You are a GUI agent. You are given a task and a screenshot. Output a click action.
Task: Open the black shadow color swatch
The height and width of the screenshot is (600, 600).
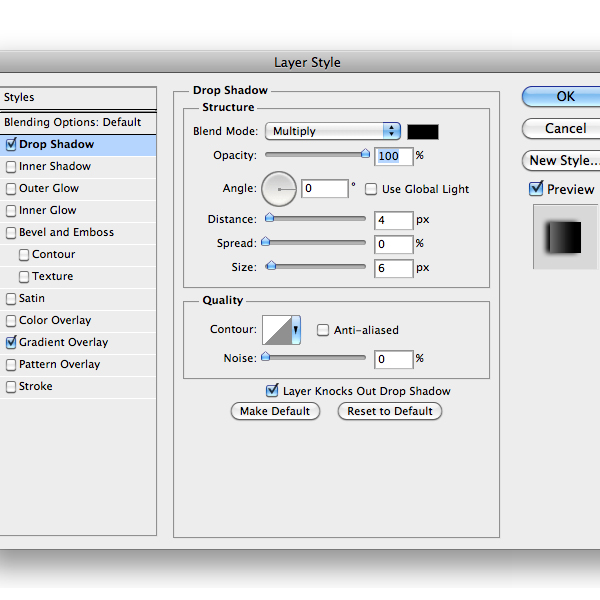coord(423,132)
